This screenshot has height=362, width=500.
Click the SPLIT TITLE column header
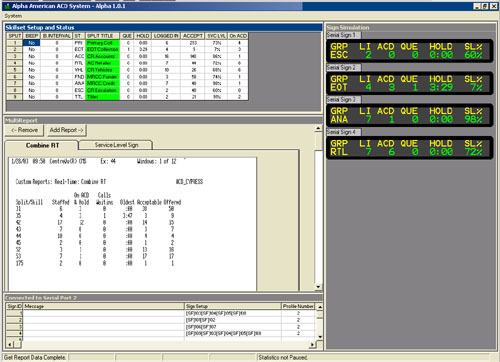(102, 36)
